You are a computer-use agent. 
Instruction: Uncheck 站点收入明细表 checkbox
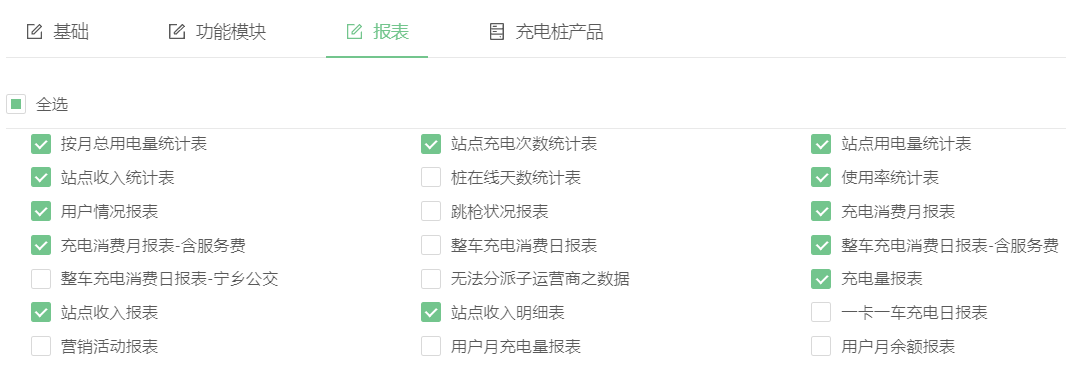(431, 313)
